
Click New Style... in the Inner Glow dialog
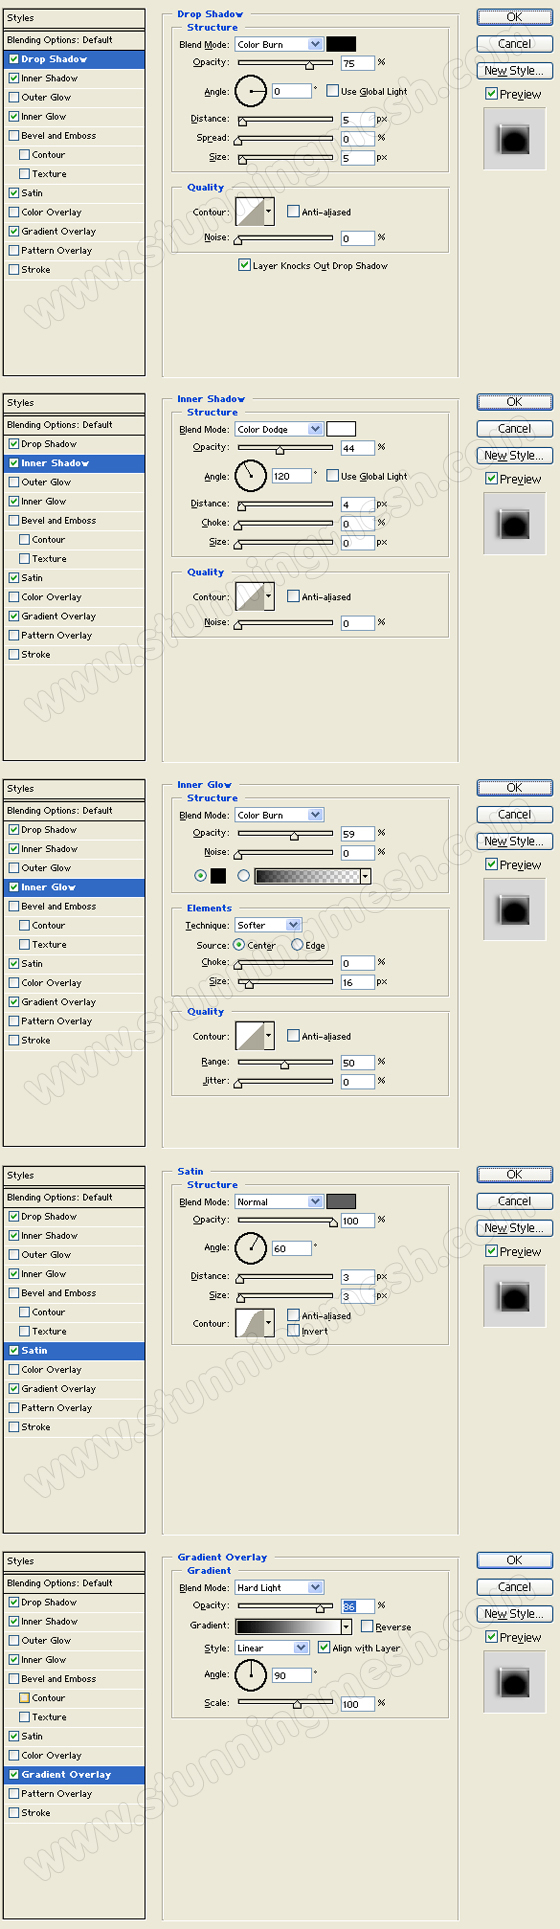(x=514, y=841)
